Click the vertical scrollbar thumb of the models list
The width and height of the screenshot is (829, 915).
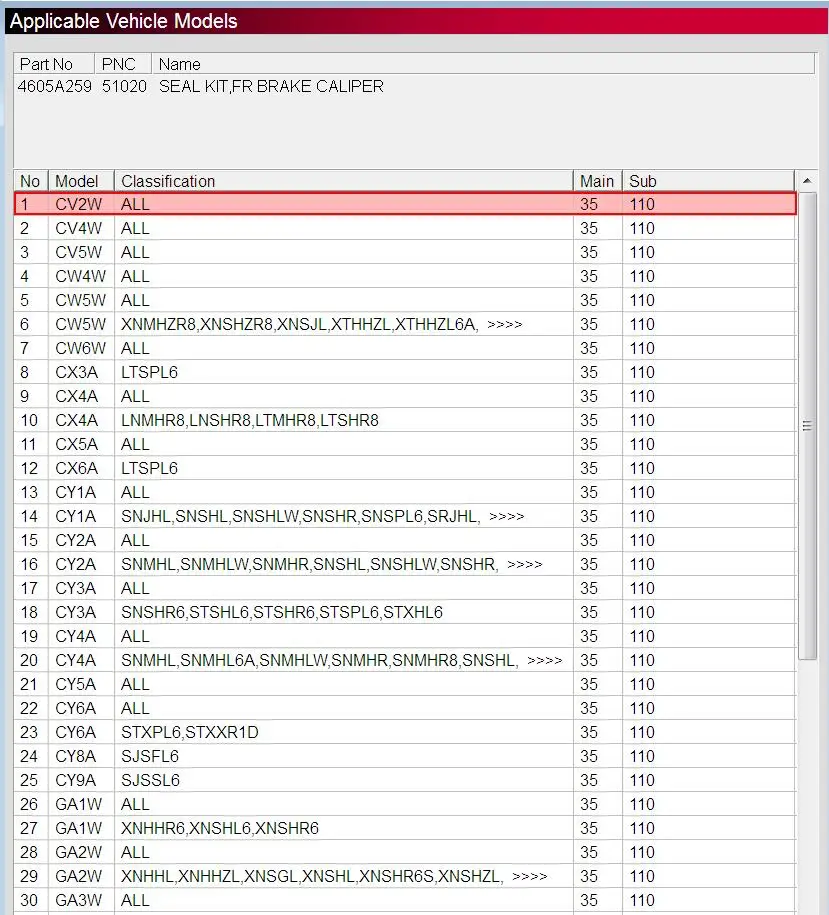(807, 426)
